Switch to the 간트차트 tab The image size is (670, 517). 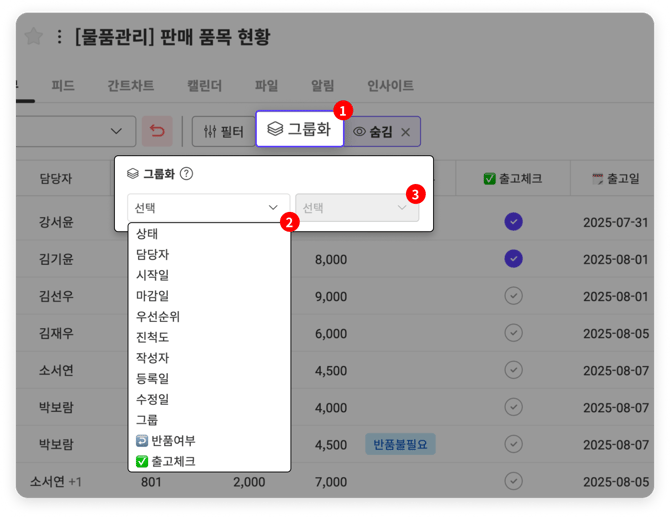point(133,85)
